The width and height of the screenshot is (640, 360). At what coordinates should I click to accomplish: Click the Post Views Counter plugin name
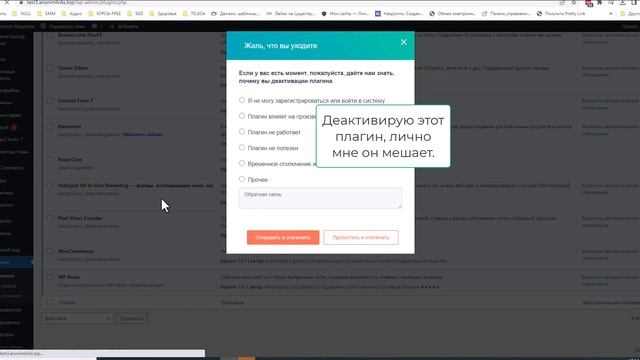[x=80, y=218]
